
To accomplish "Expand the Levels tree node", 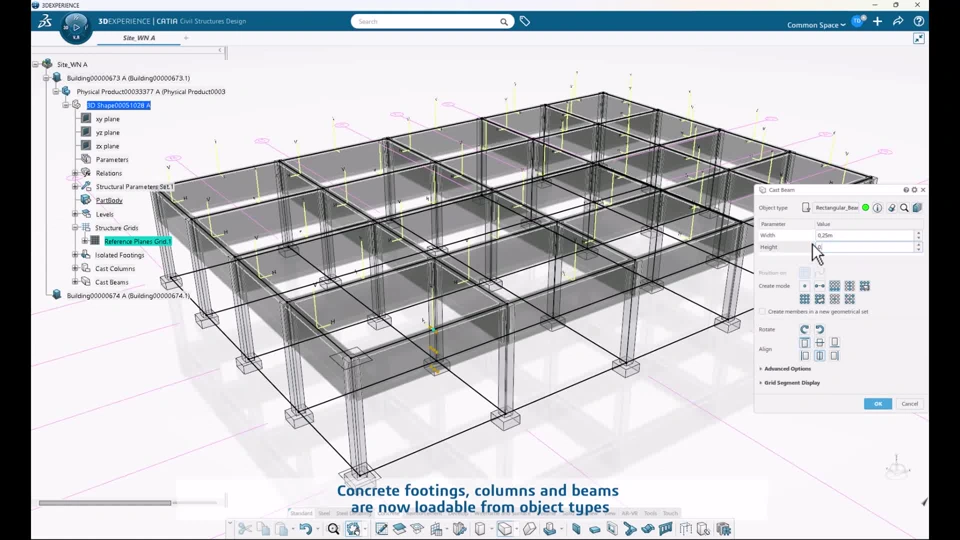I will pyautogui.click(x=75, y=214).
